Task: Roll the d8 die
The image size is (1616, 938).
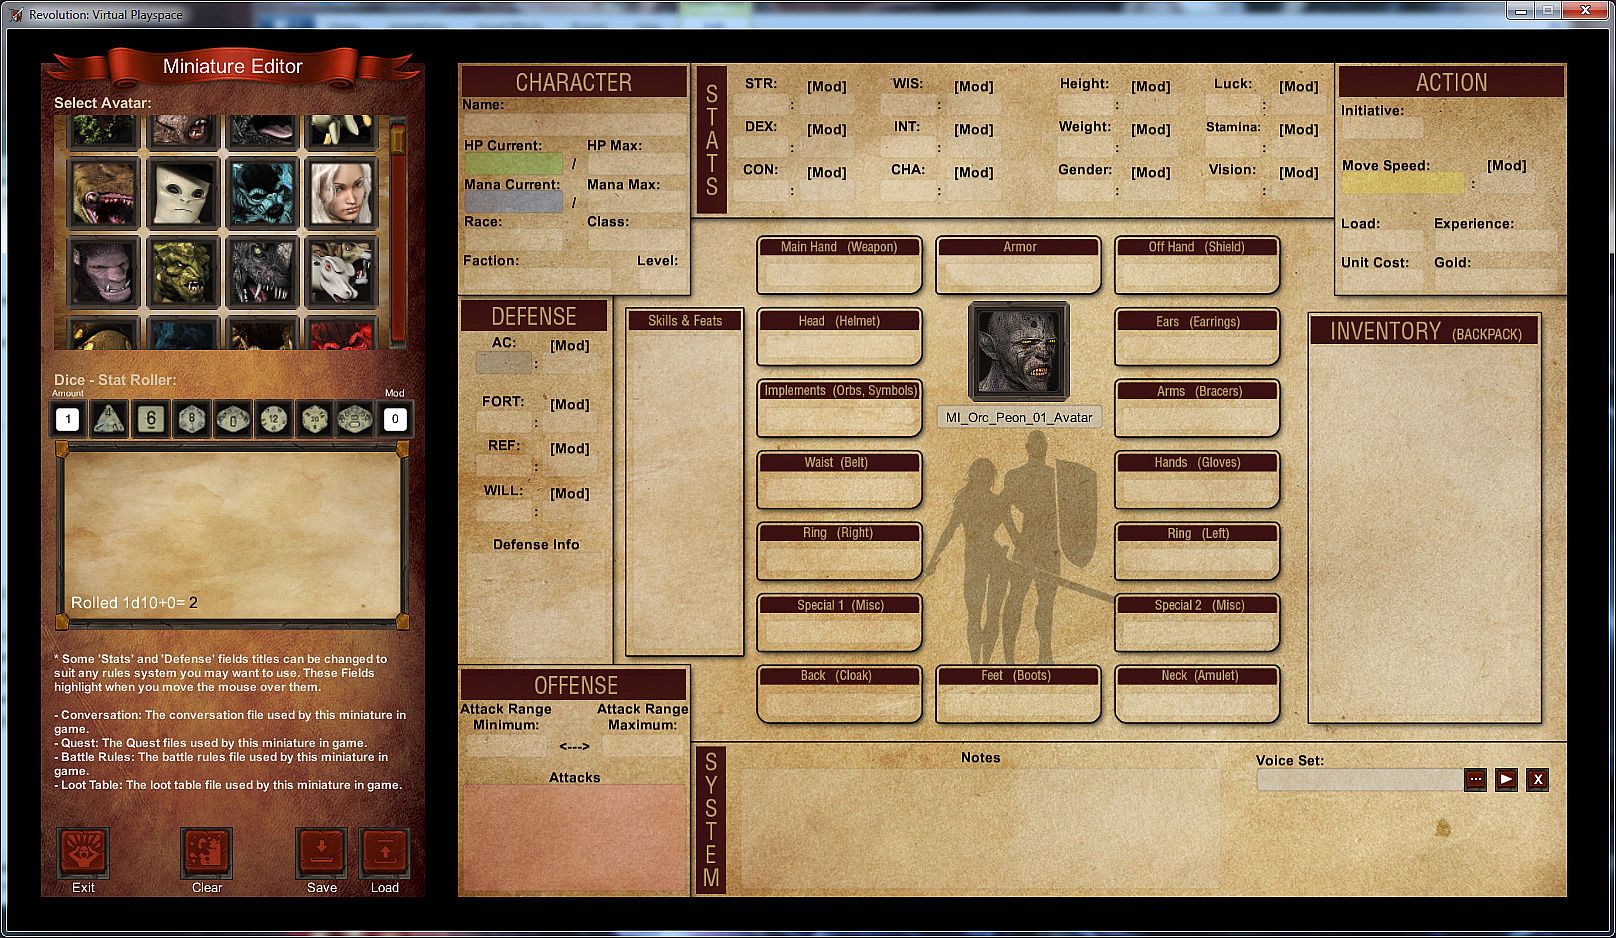Action: [x=191, y=419]
